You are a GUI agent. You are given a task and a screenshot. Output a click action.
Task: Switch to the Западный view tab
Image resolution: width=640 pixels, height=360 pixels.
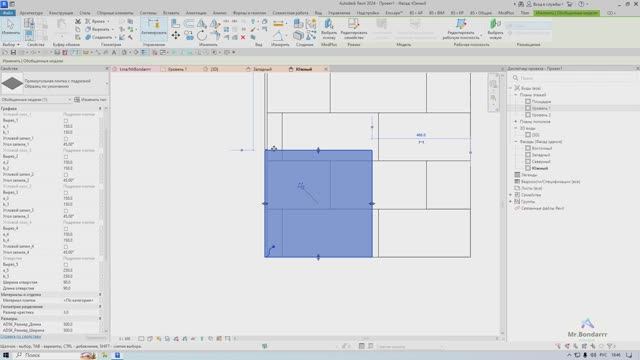click(x=262, y=69)
